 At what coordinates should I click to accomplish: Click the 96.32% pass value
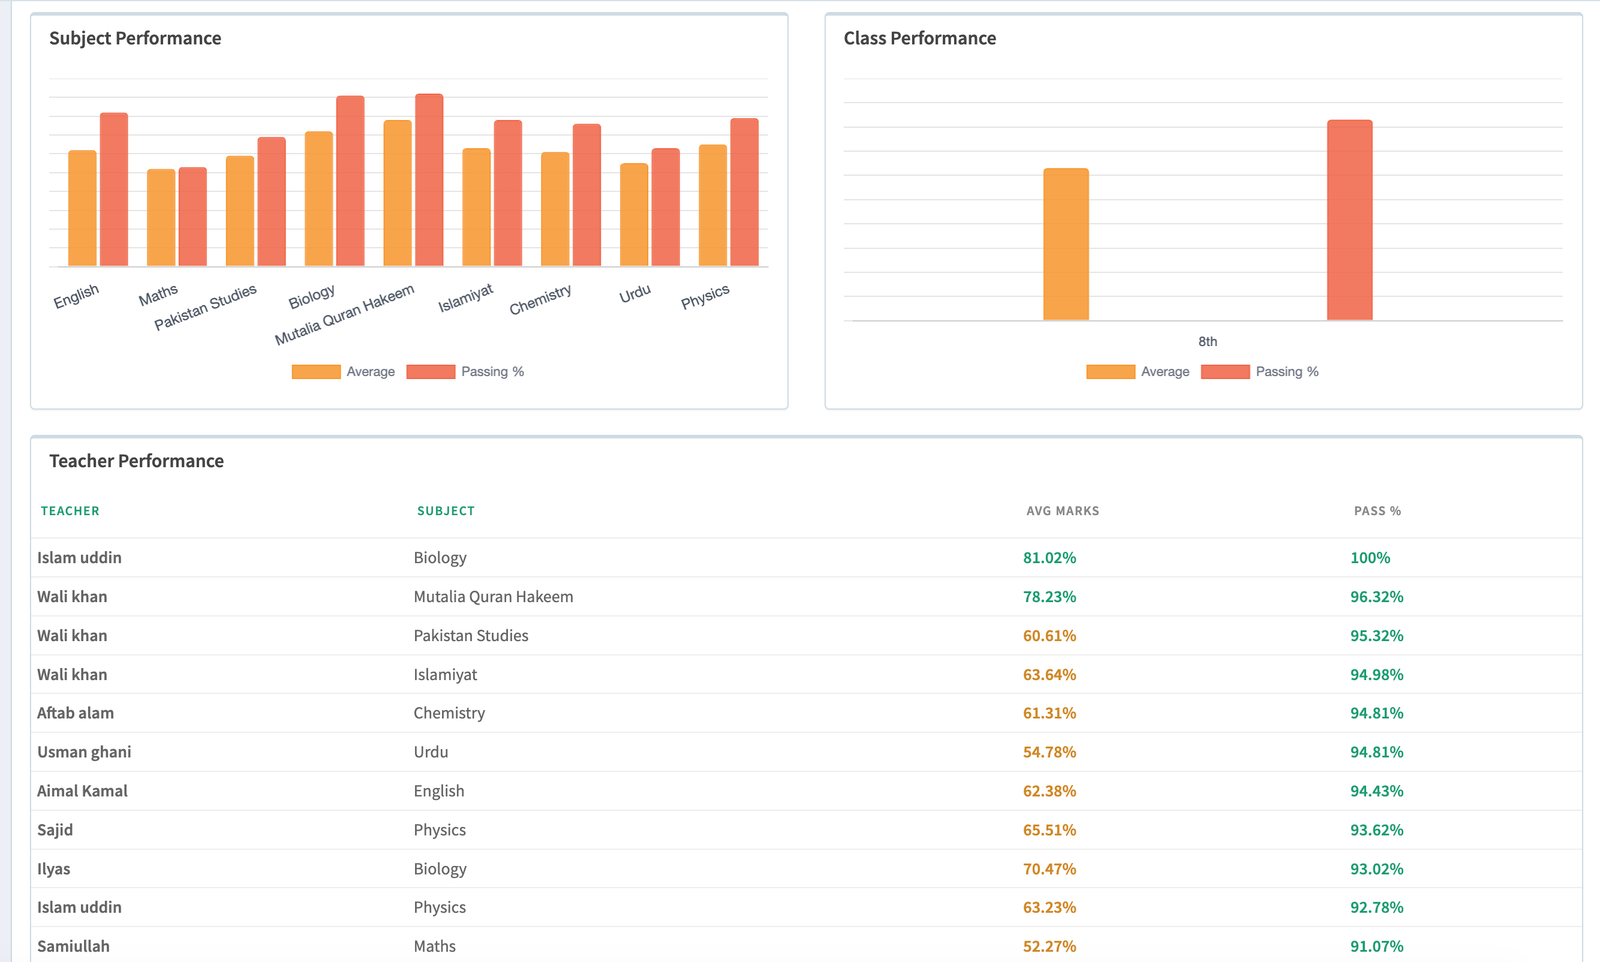click(x=1377, y=597)
